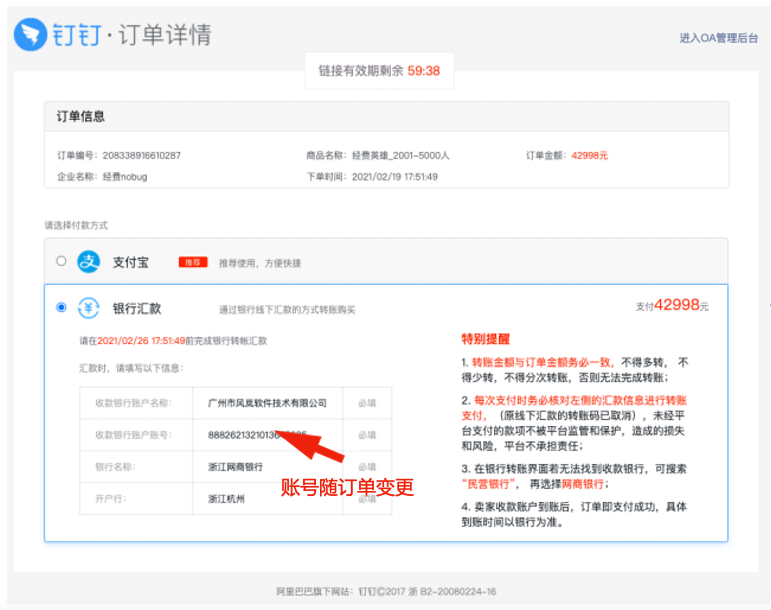The image size is (771, 610).
Task: Click the 特别提醒 heading
Action: pos(485,339)
